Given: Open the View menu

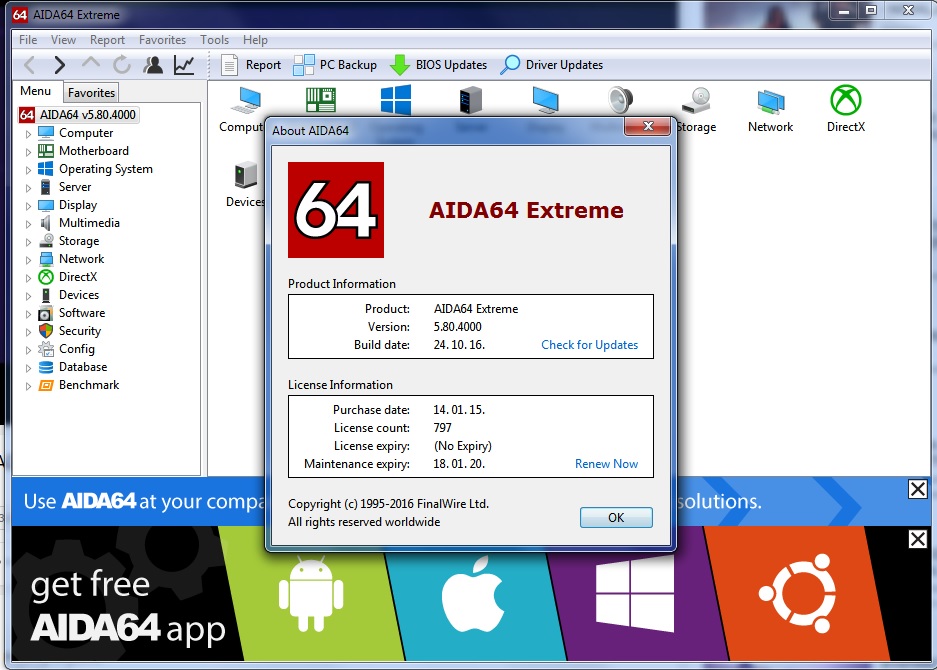Looking at the screenshot, I should [63, 39].
